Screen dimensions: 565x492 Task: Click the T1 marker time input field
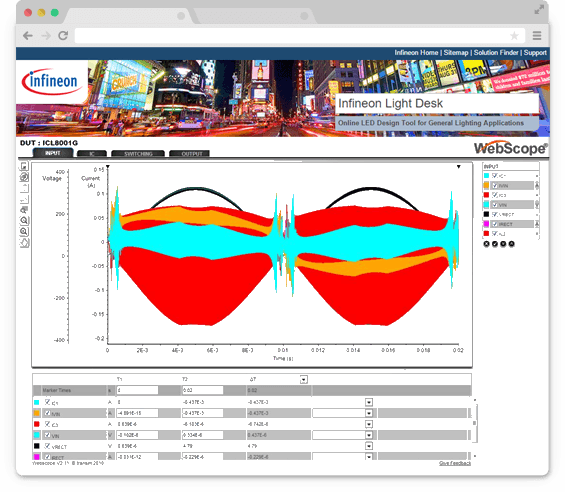pos(137,390)
